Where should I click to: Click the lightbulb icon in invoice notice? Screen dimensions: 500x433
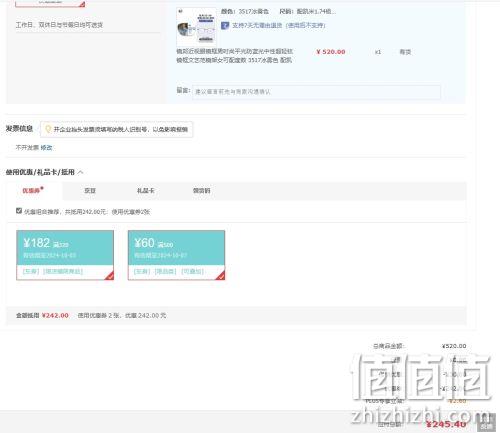[x=48, y=129]
